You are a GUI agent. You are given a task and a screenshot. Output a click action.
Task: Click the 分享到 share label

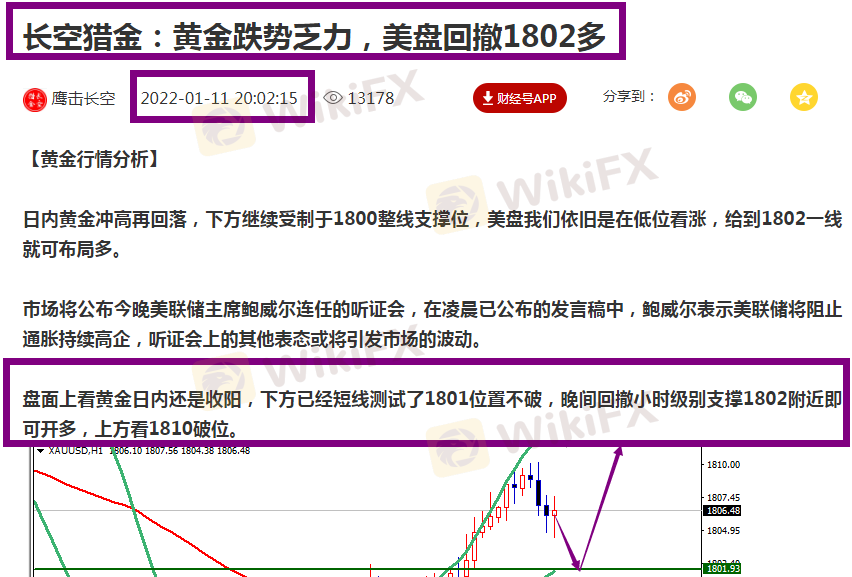tap(629, 97)
